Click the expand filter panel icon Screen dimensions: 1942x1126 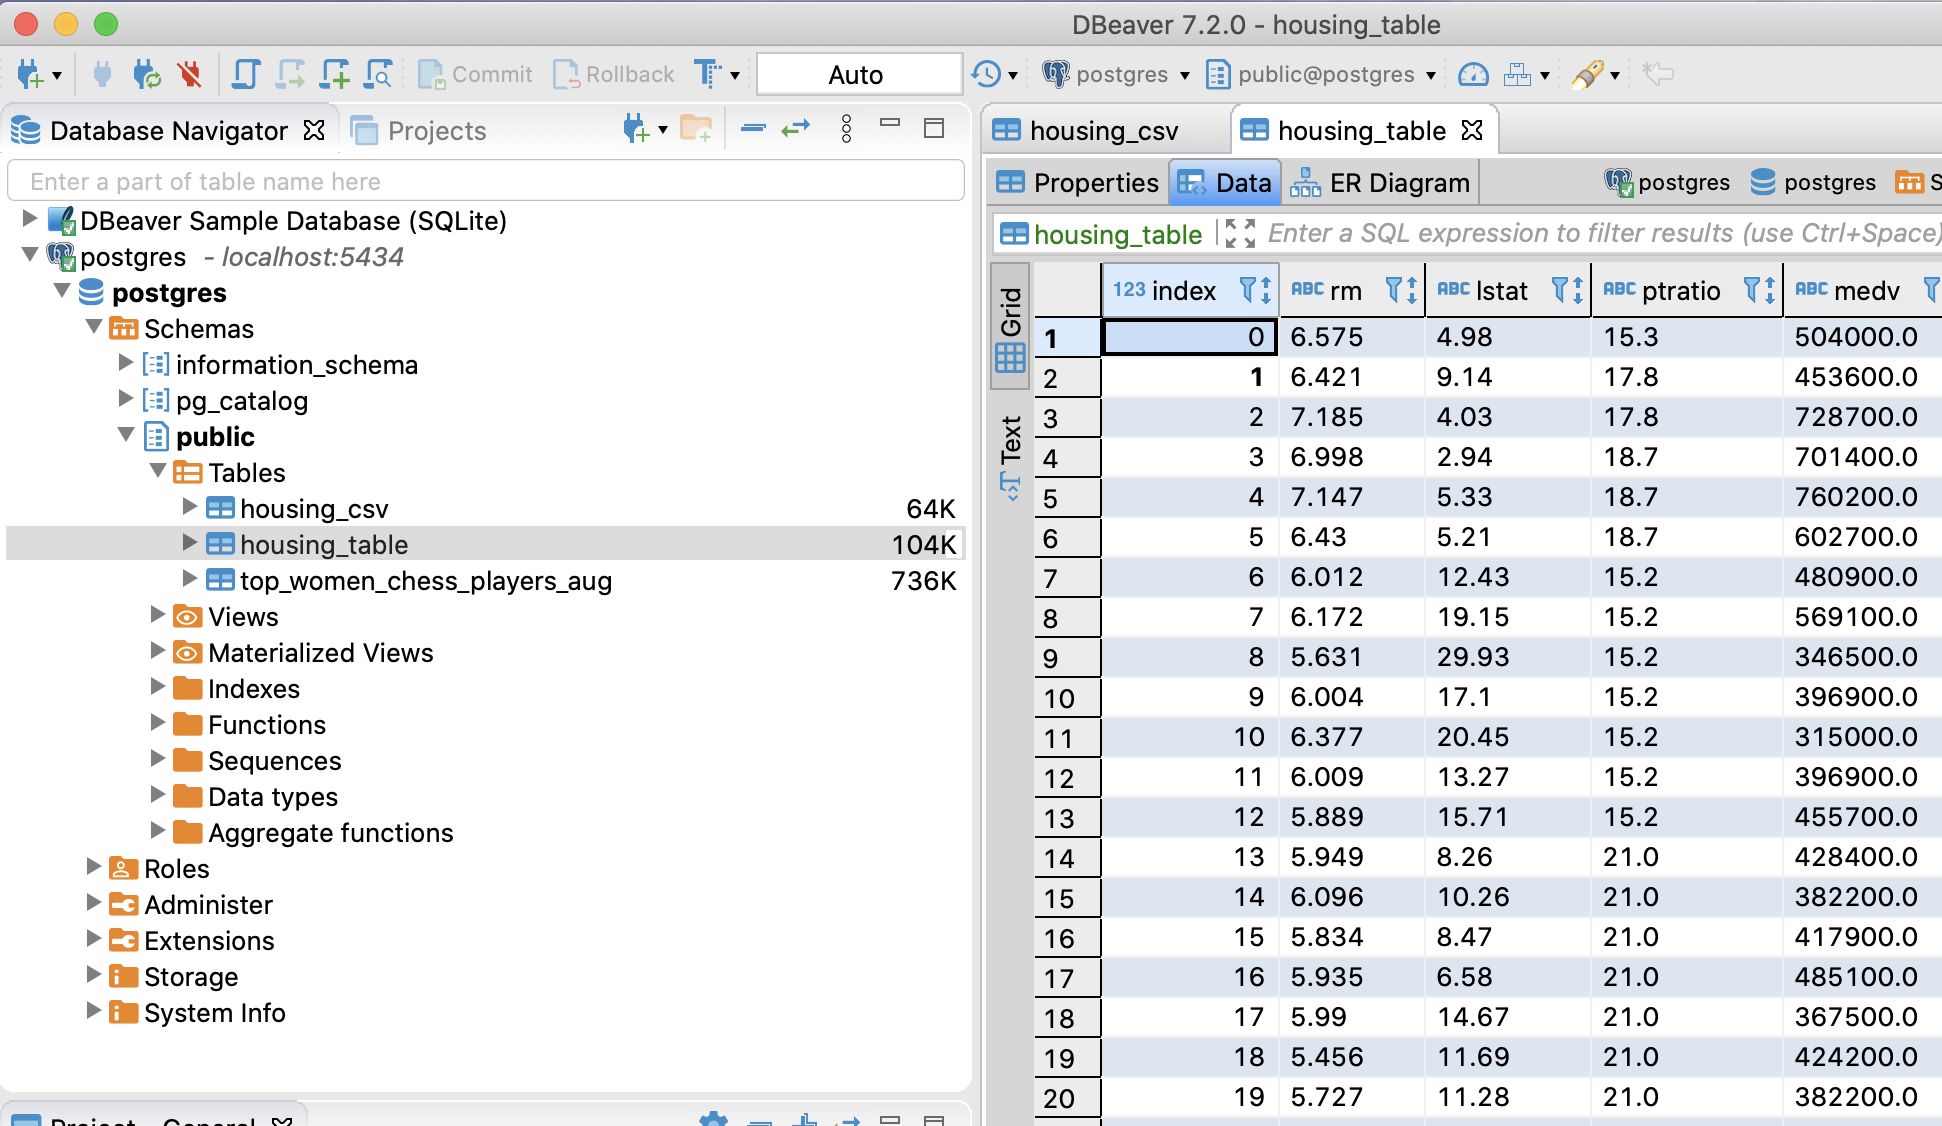click(x=1239, y=234)
